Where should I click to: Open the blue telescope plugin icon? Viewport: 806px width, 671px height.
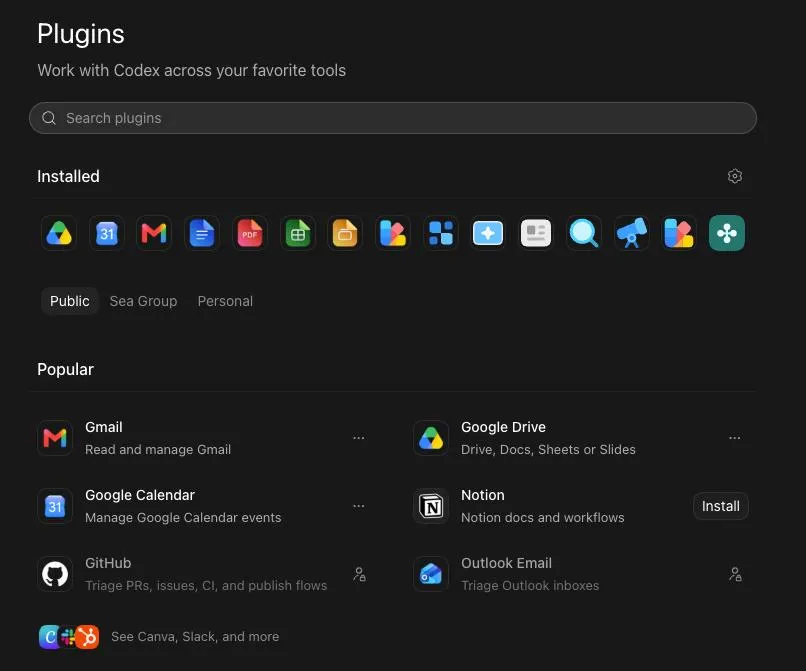[631, 233]
